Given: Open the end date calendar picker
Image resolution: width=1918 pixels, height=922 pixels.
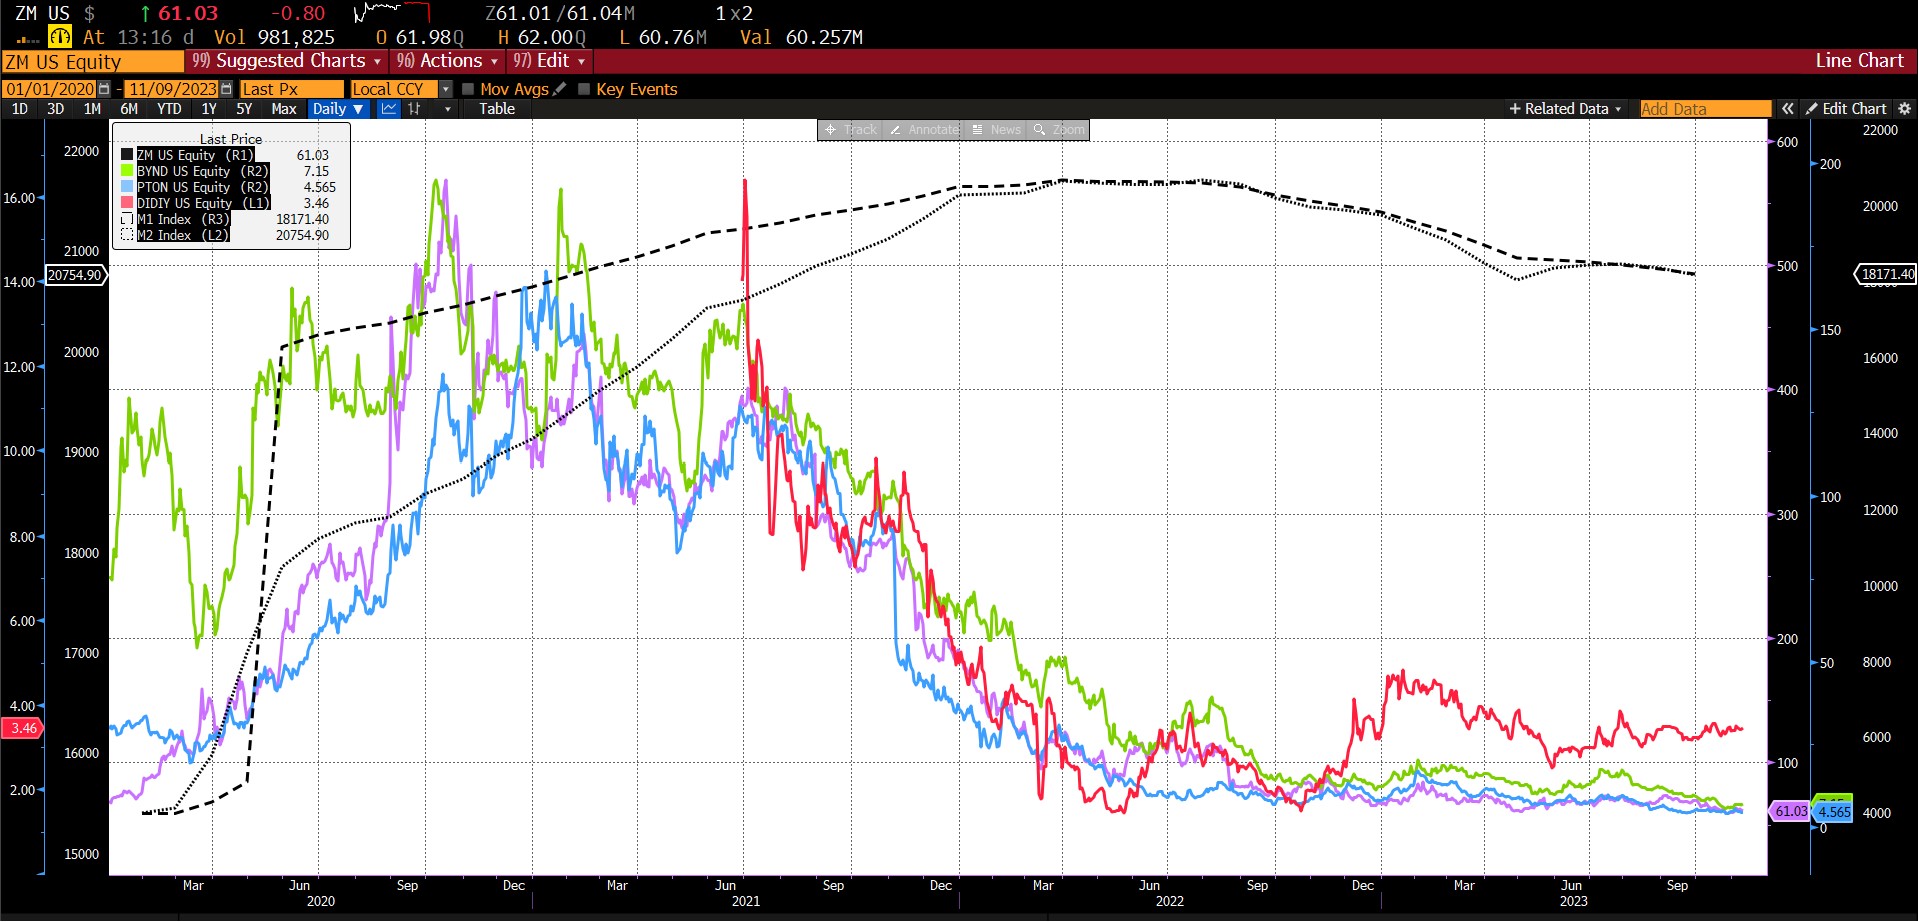Looking at the screenshot, I should 226,89.
